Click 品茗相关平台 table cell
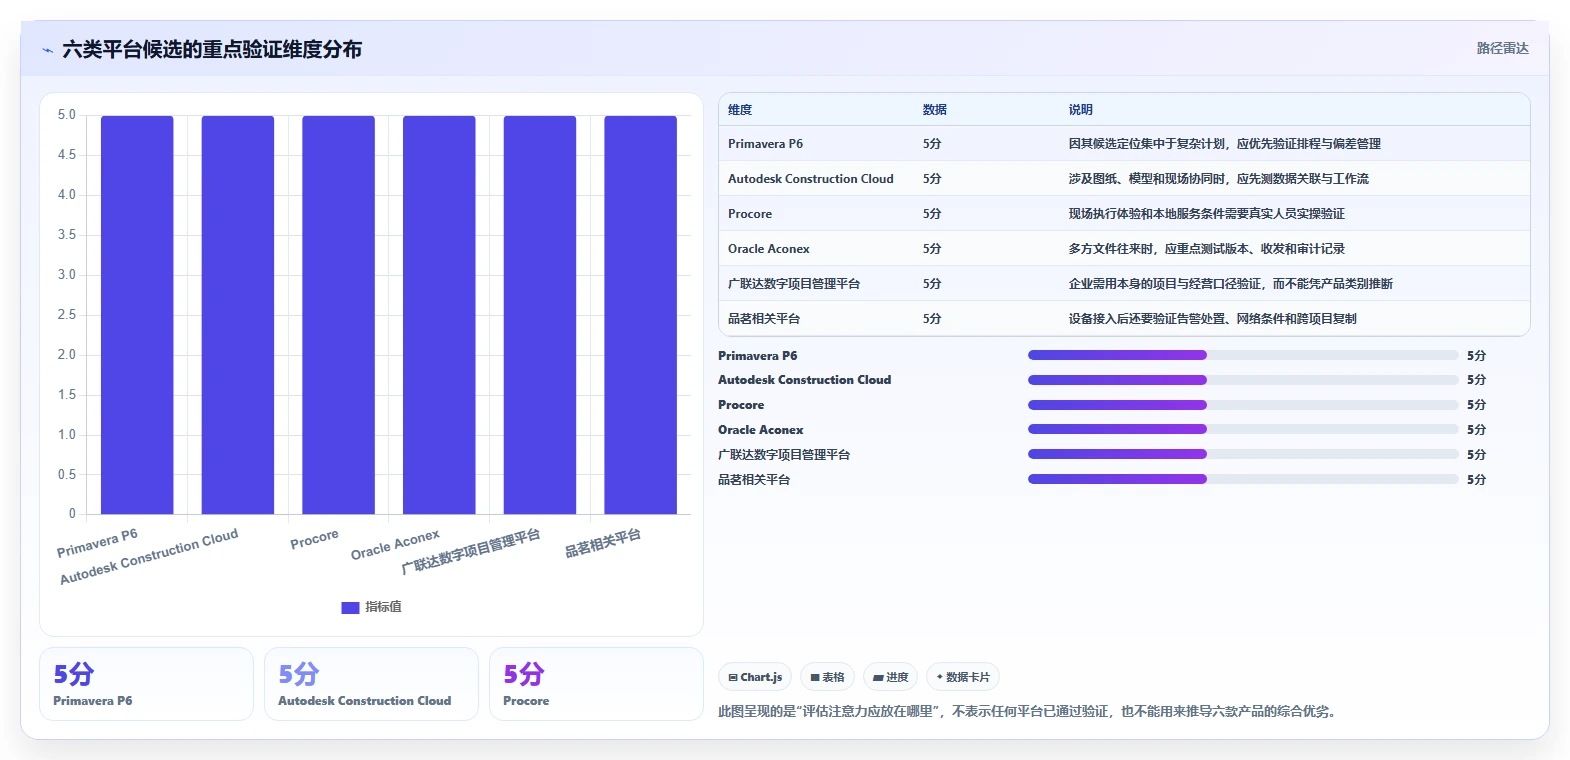Image resolution: width=1570 pixels, height=760 pixels. pyautogui.click(x=764, y=319)
